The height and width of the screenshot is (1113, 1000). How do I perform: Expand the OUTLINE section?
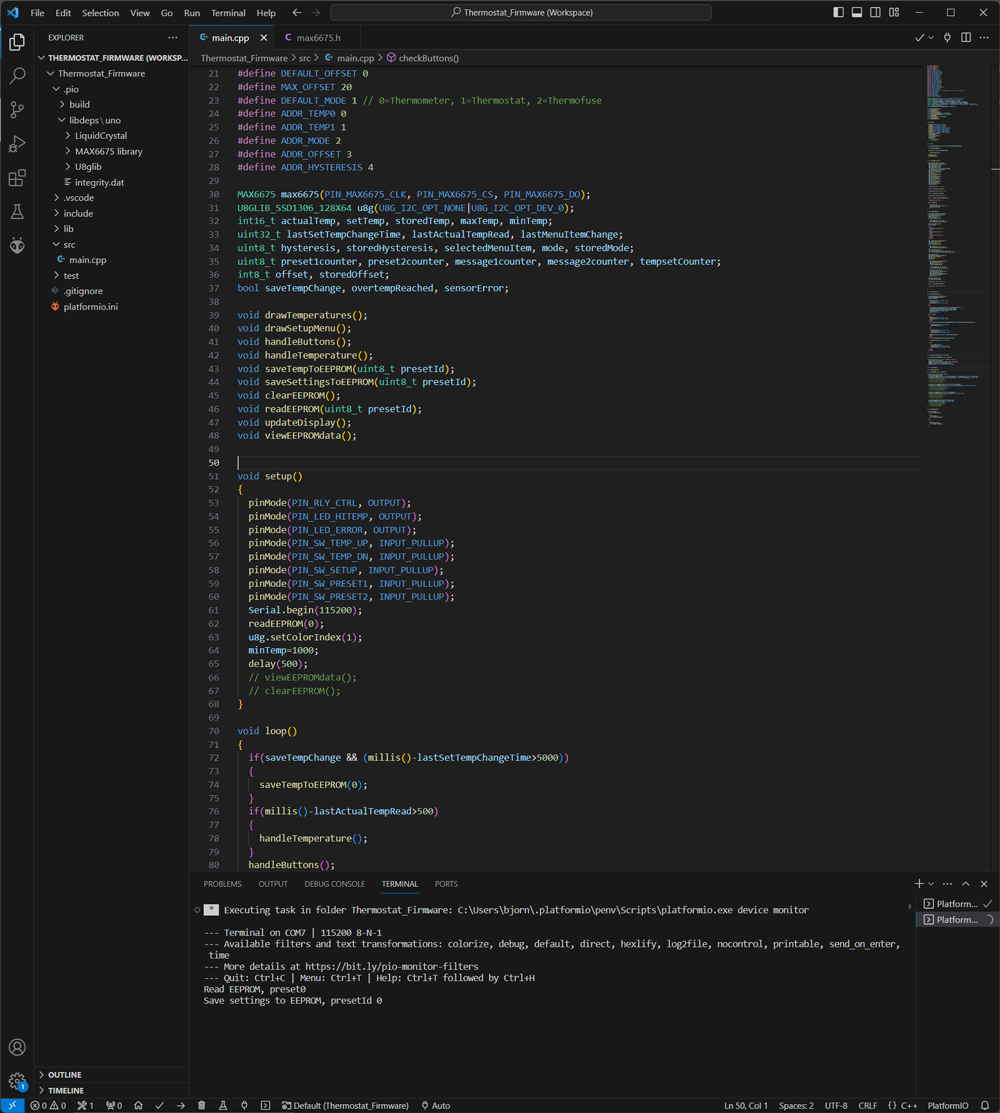[64, 1075]
